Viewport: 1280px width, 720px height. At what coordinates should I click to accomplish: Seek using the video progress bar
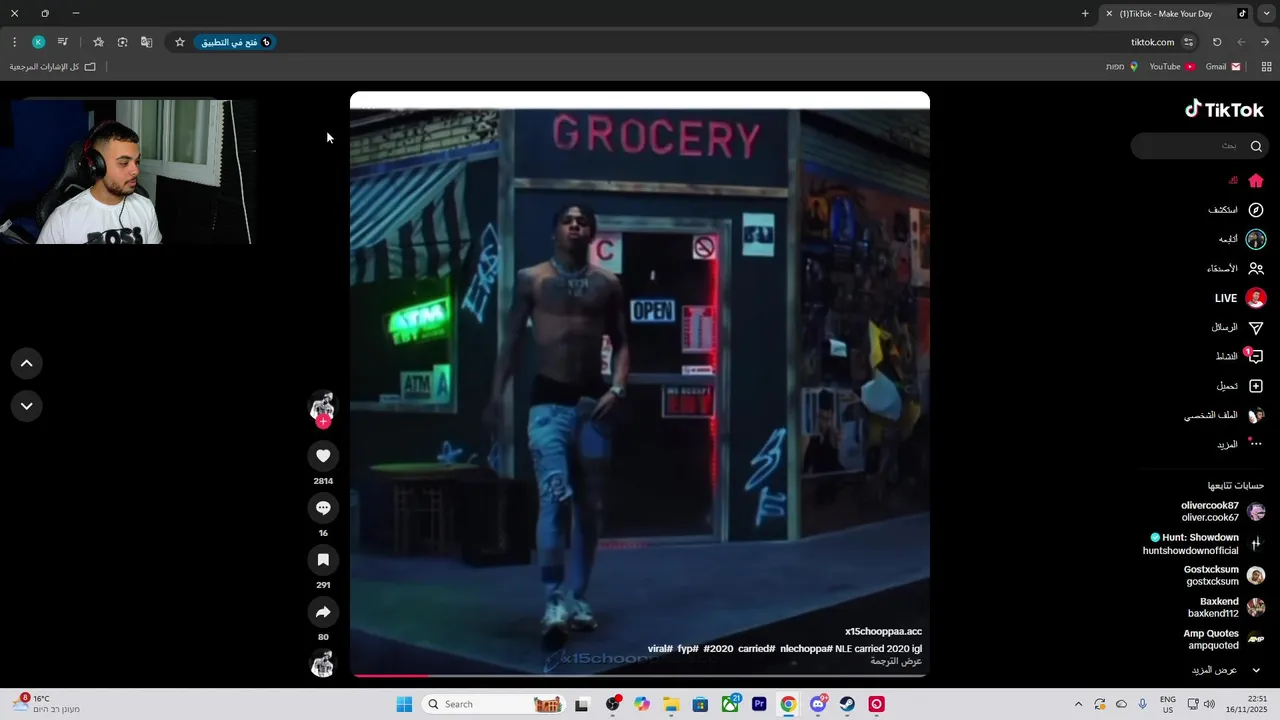pyautogui.click(x=640, y=676)
